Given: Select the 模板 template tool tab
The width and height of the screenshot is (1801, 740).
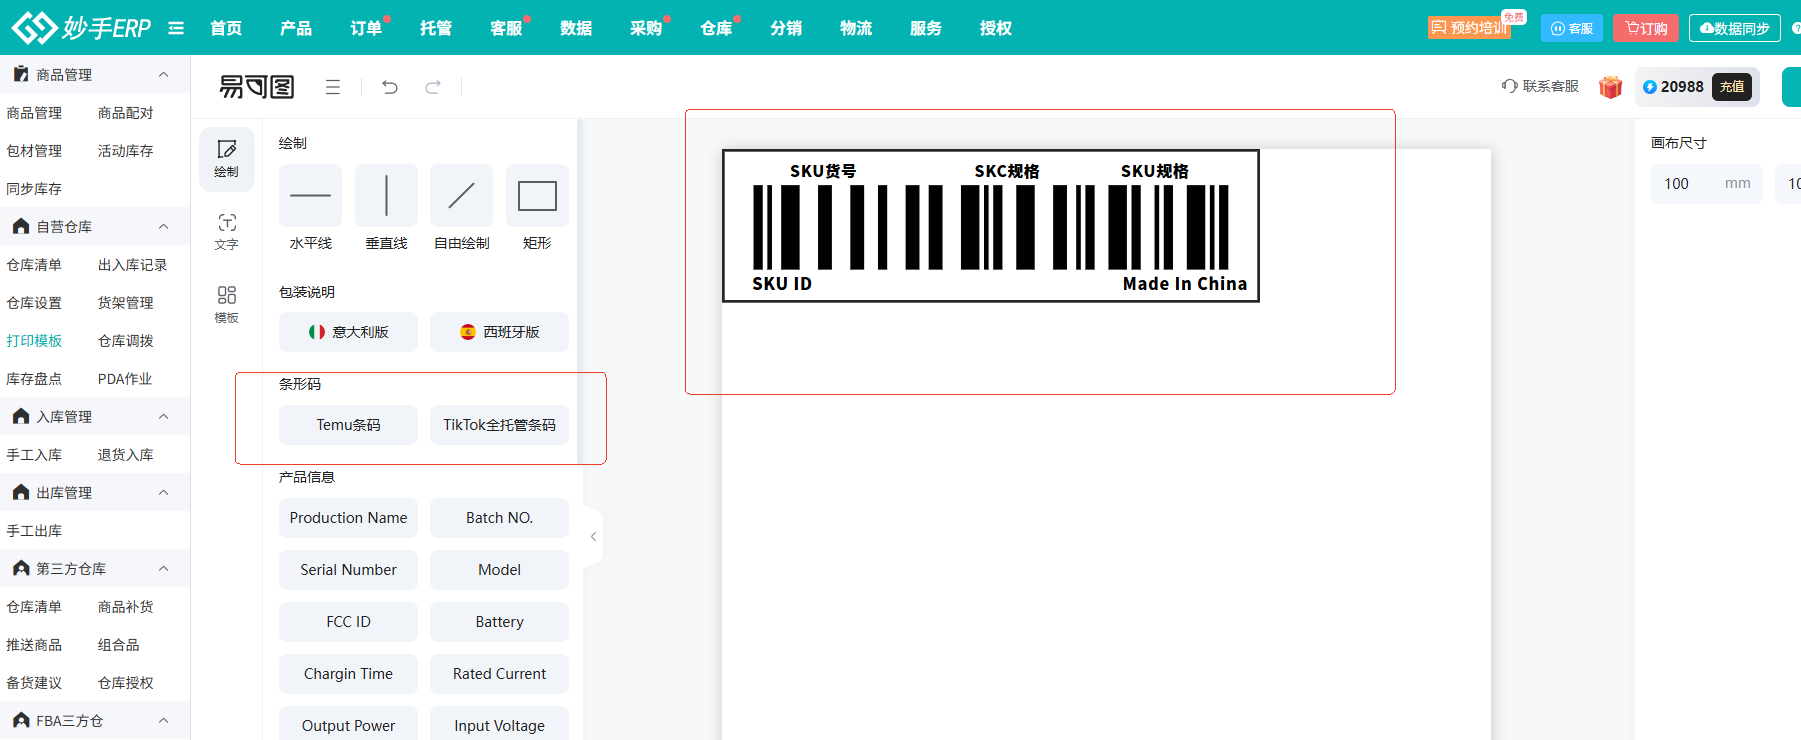Looking at the screenshot, I should pyautogui.click(x=227, y=305).
